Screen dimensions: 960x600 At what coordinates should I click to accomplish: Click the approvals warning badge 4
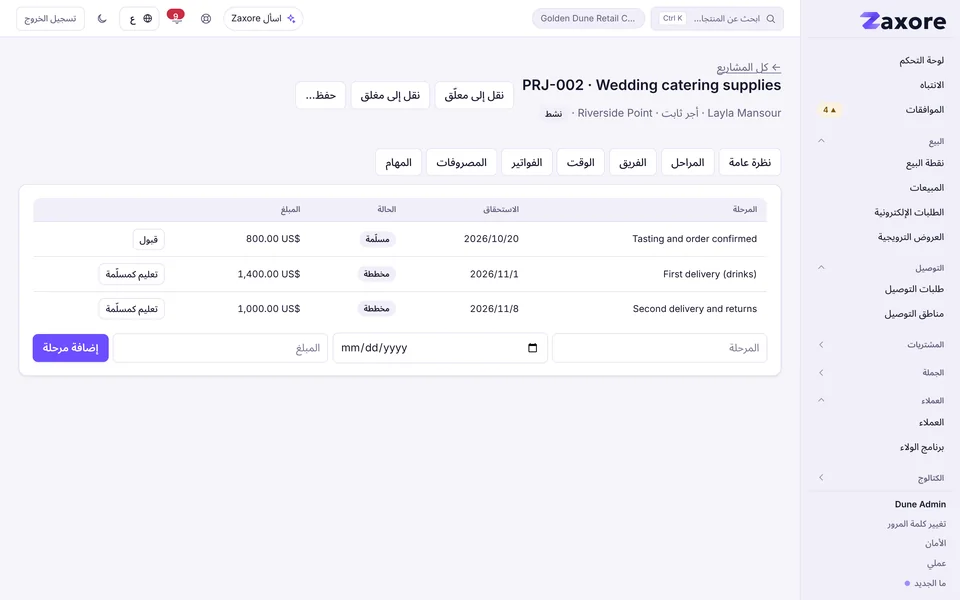coord(830,110)
